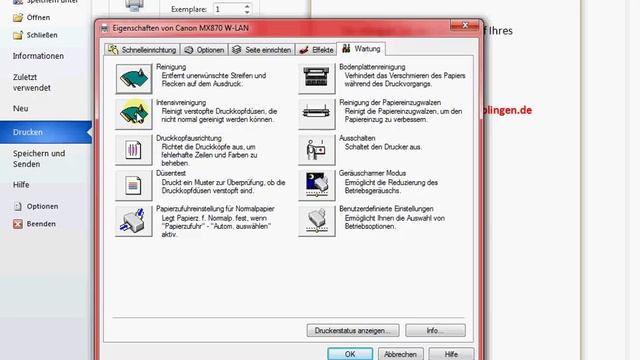Click Reinigung der Papiereinzugwalzen label text

[x=390, y=103]
